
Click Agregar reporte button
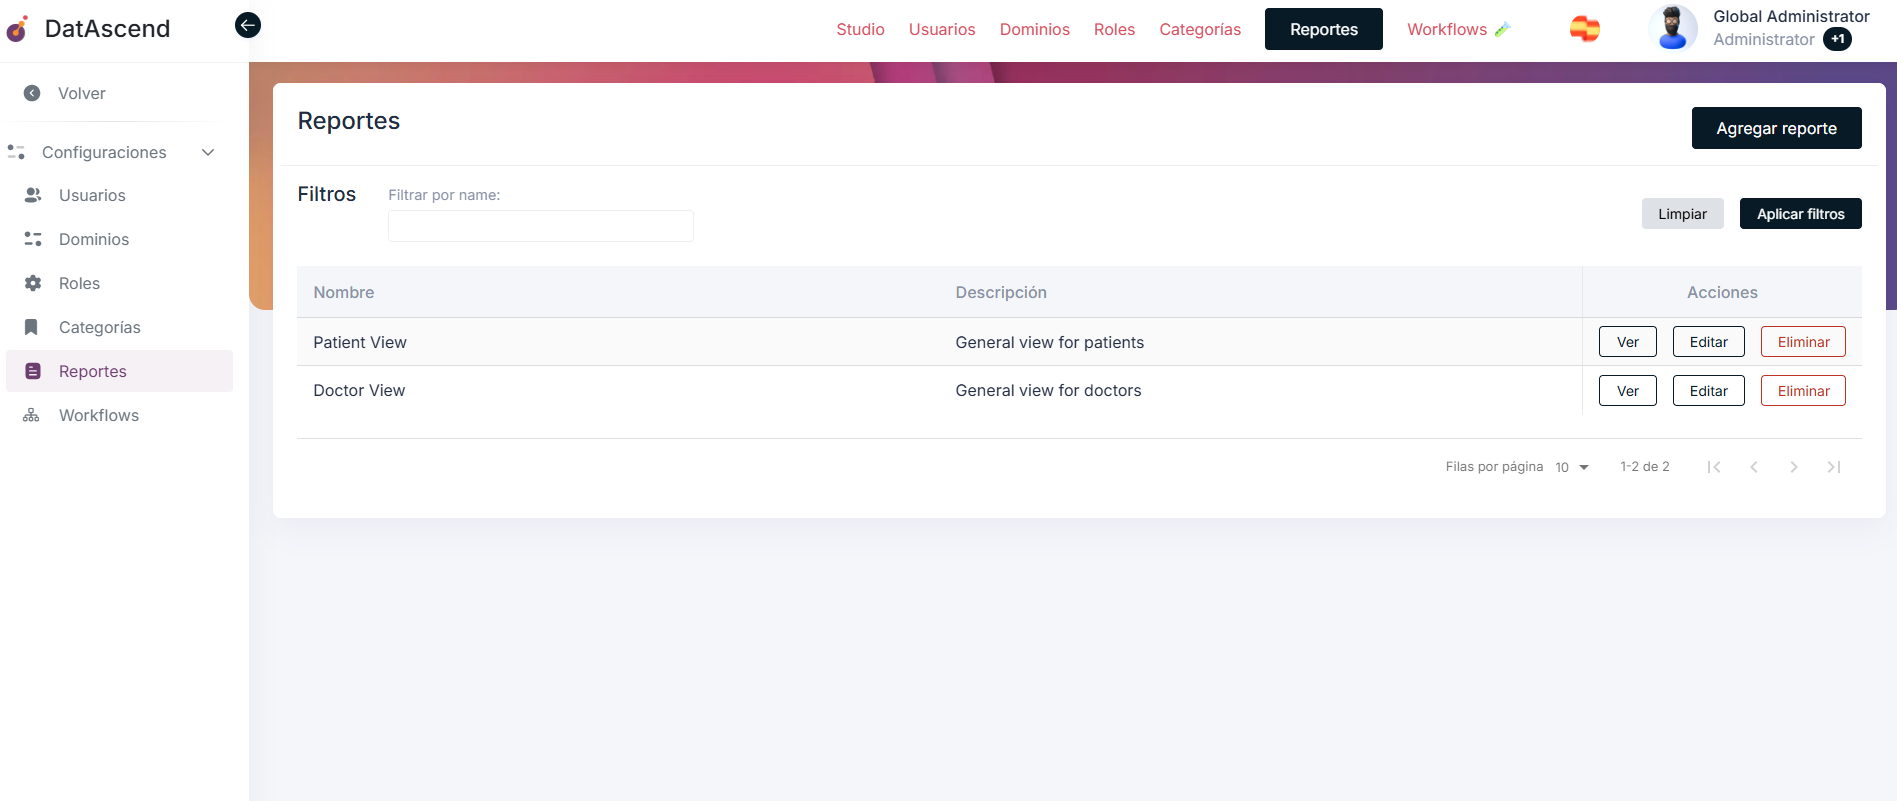(1777, 128)
